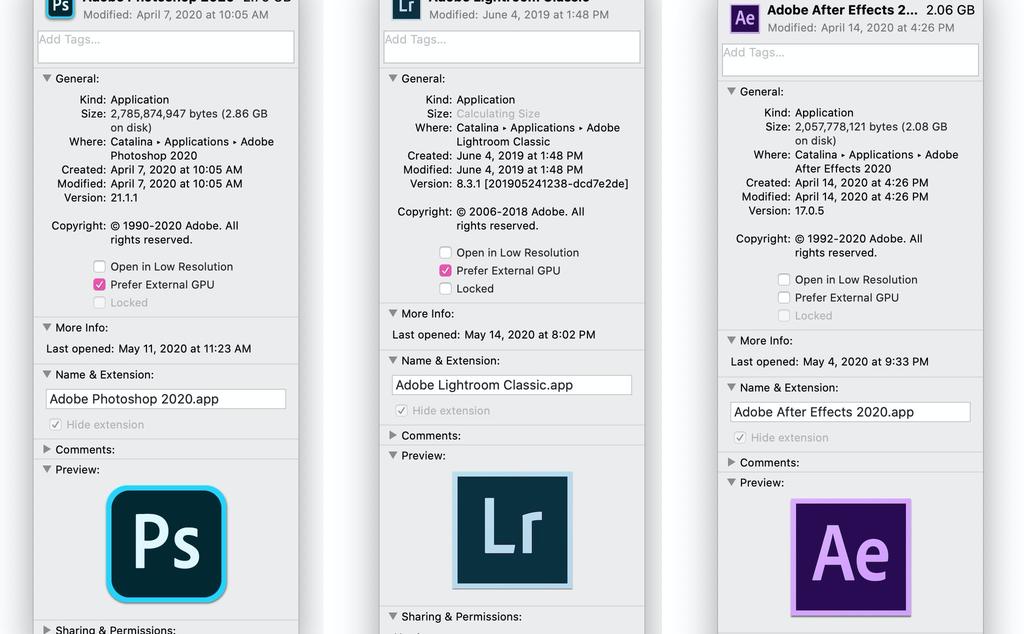The width and height of the screenshot is (1024, 634).
Task: Collapse the General section in Photoshop window
Action: [47, 78]
